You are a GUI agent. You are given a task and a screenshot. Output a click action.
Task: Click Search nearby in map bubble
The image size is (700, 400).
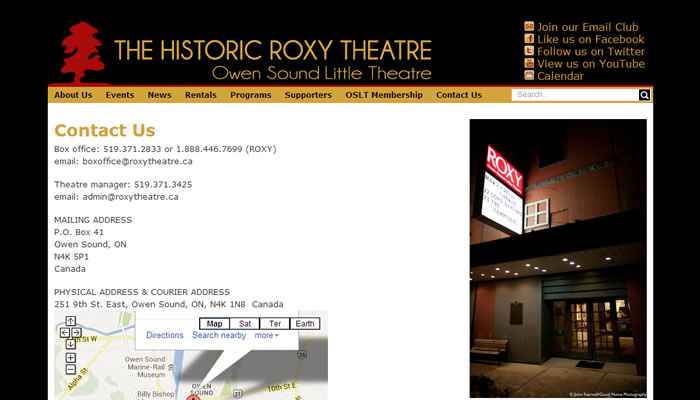[219, 335]
